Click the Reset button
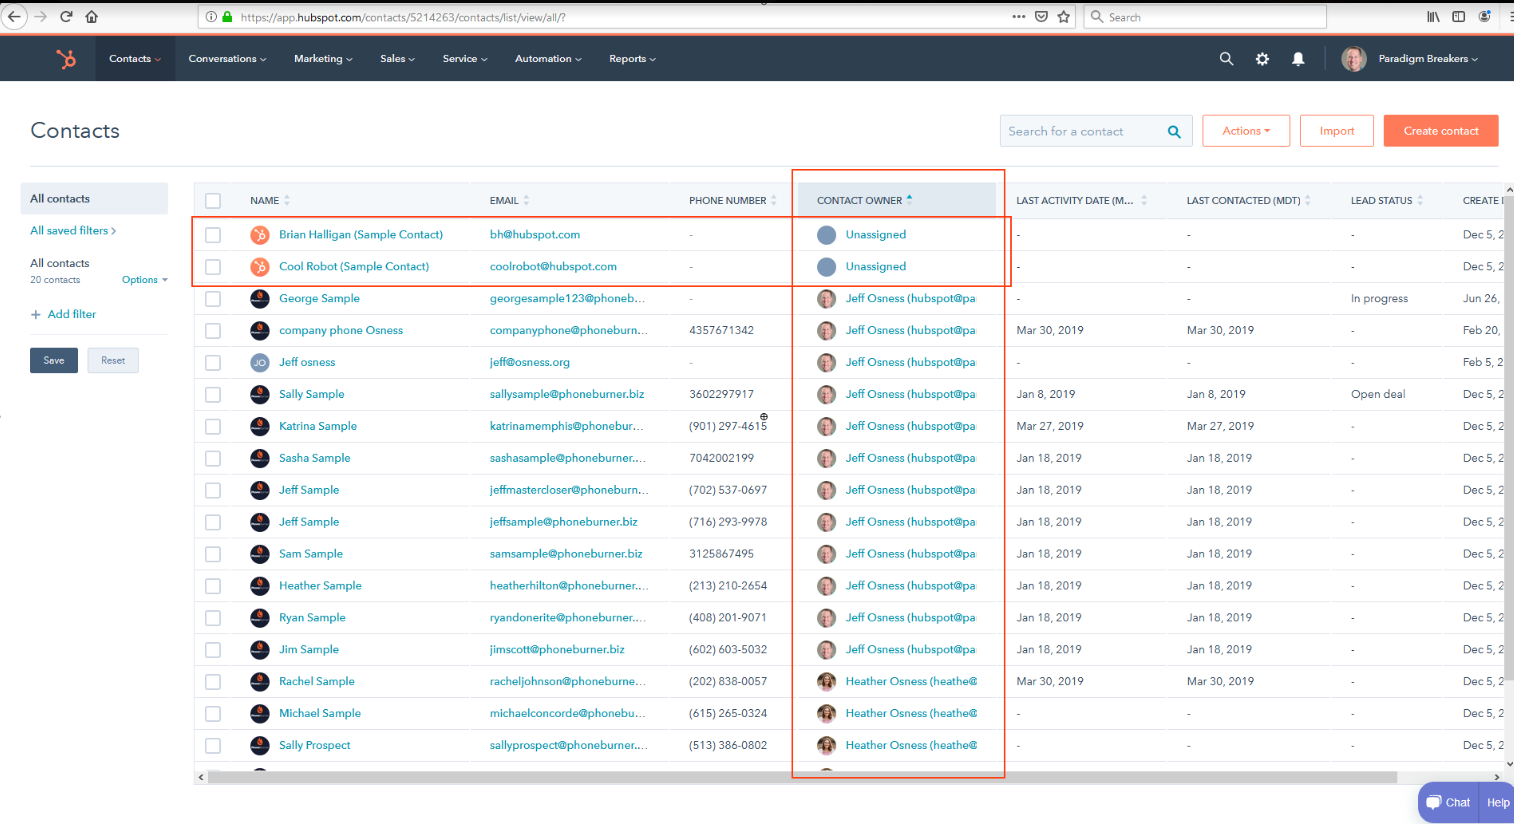The width and height of the screenshot is (1514, 824). (x=113, y=361)
